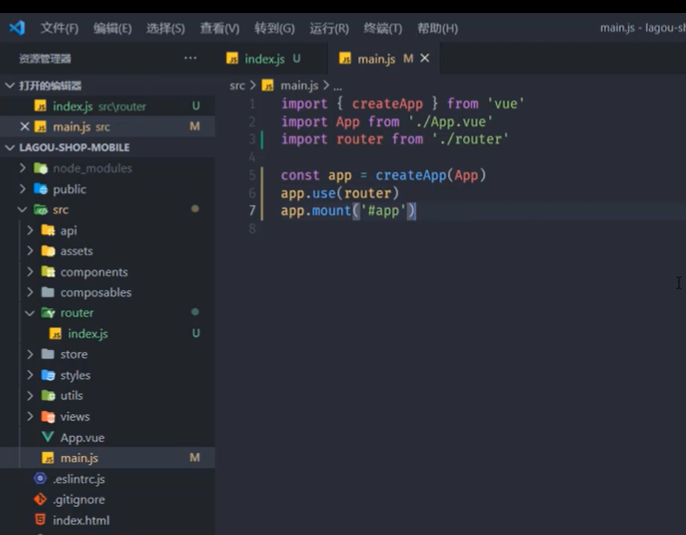Open explorer more actions ellipsis
Image resolution: width=686 pixels, height=535 pixels.
click(190, 58)
